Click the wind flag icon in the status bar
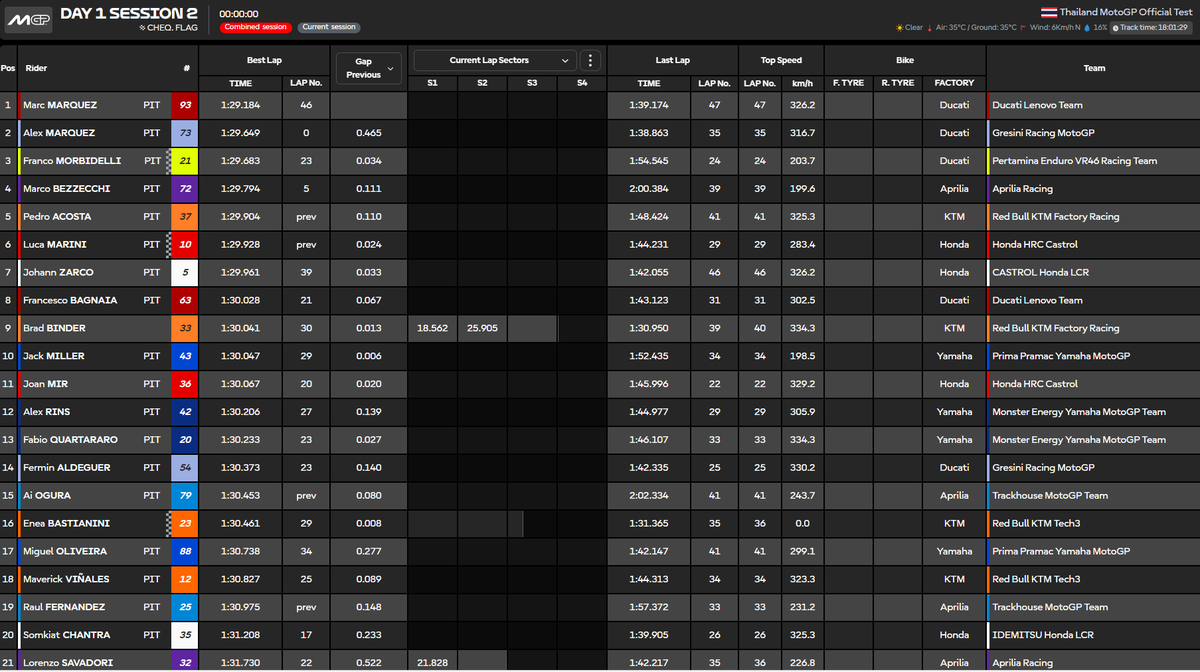 coord(1024,27)
